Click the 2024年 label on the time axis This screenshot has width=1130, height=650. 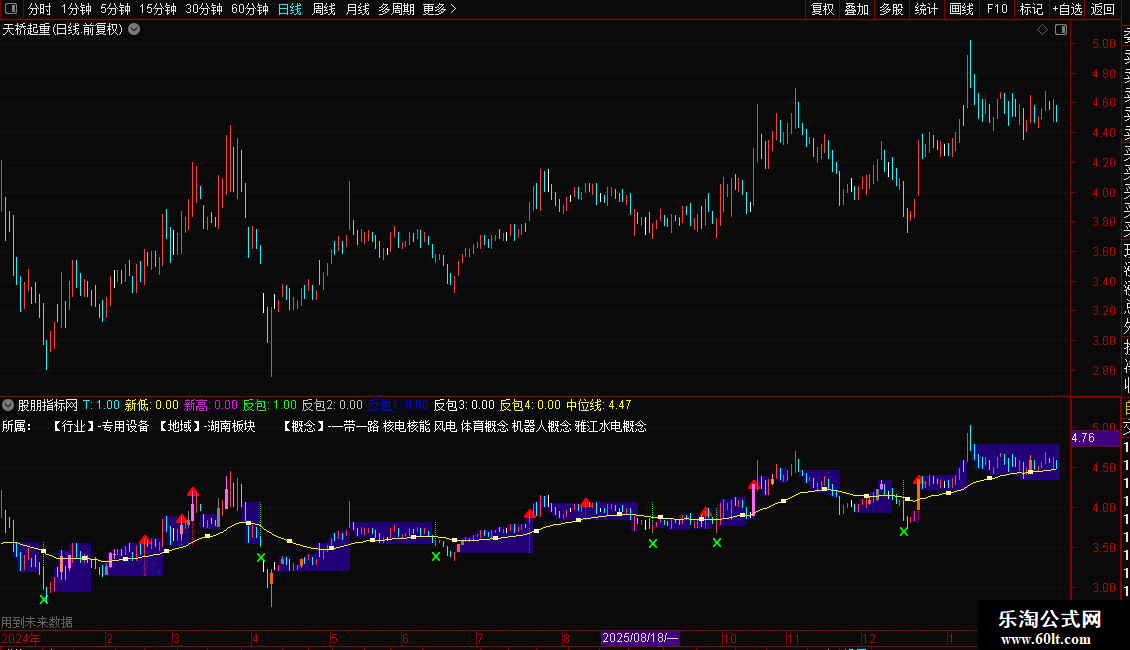point(21,638)
